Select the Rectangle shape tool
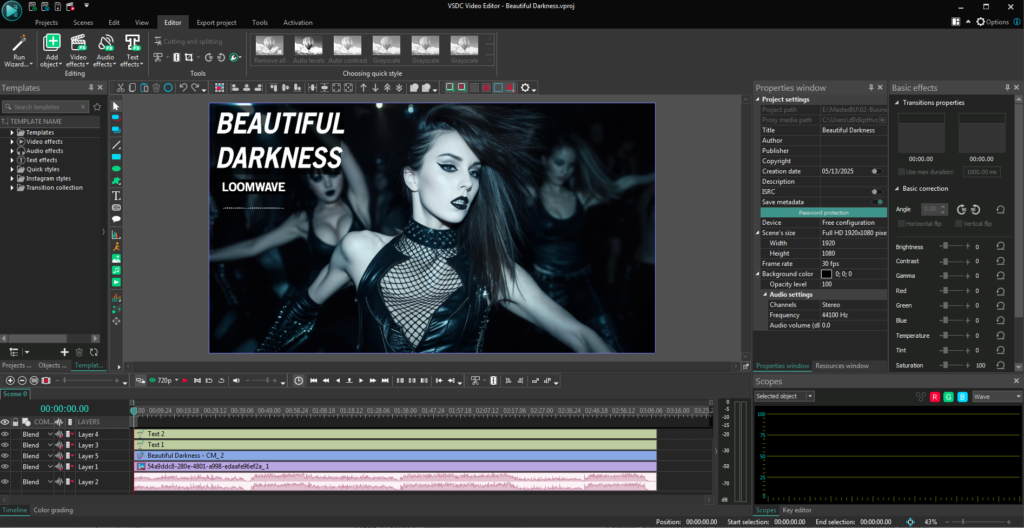This screenshot has width=1024, height=528. (x=116, y=157)
